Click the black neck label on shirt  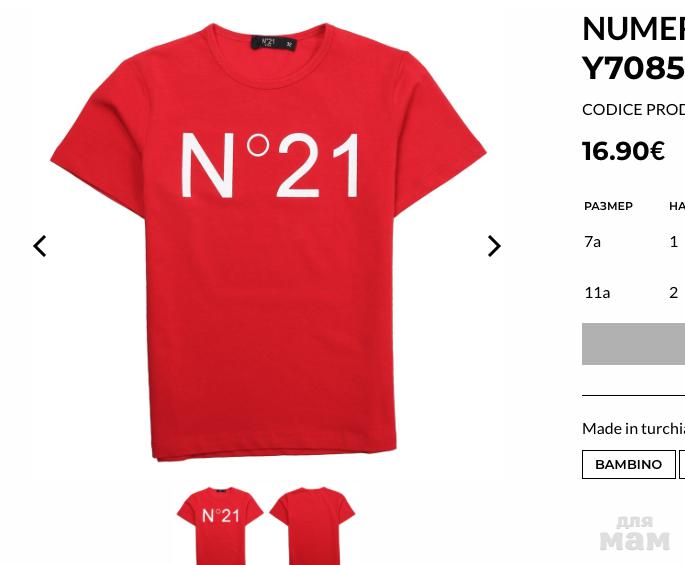[x=273, y=43]
